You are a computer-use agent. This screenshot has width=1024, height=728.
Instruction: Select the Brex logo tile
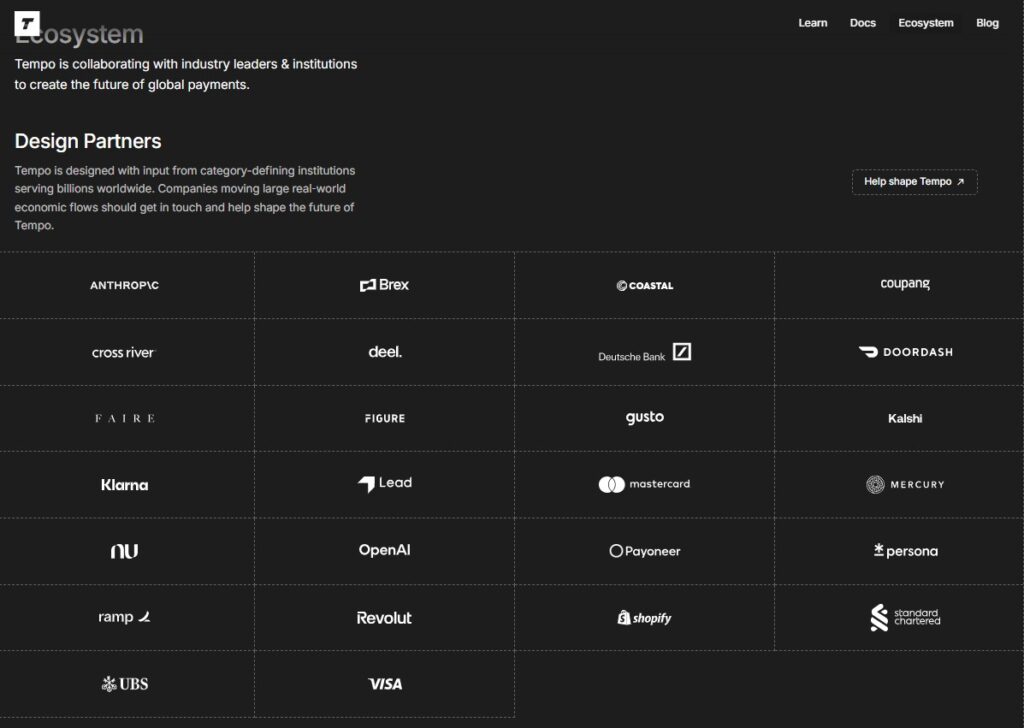(384, 286)
